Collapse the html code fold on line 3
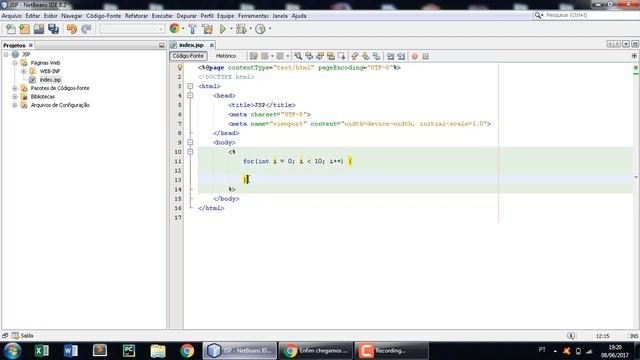The width and height of the screenshot is (640, 360). pyautogui.click(x=190, y=86)
